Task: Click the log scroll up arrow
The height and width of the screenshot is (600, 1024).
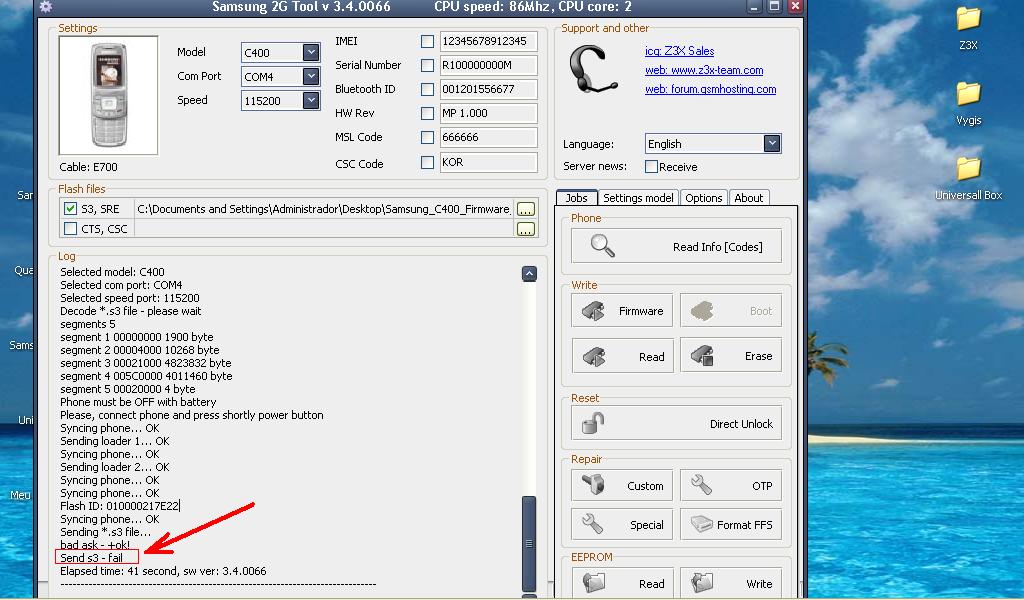Action: 530,274
